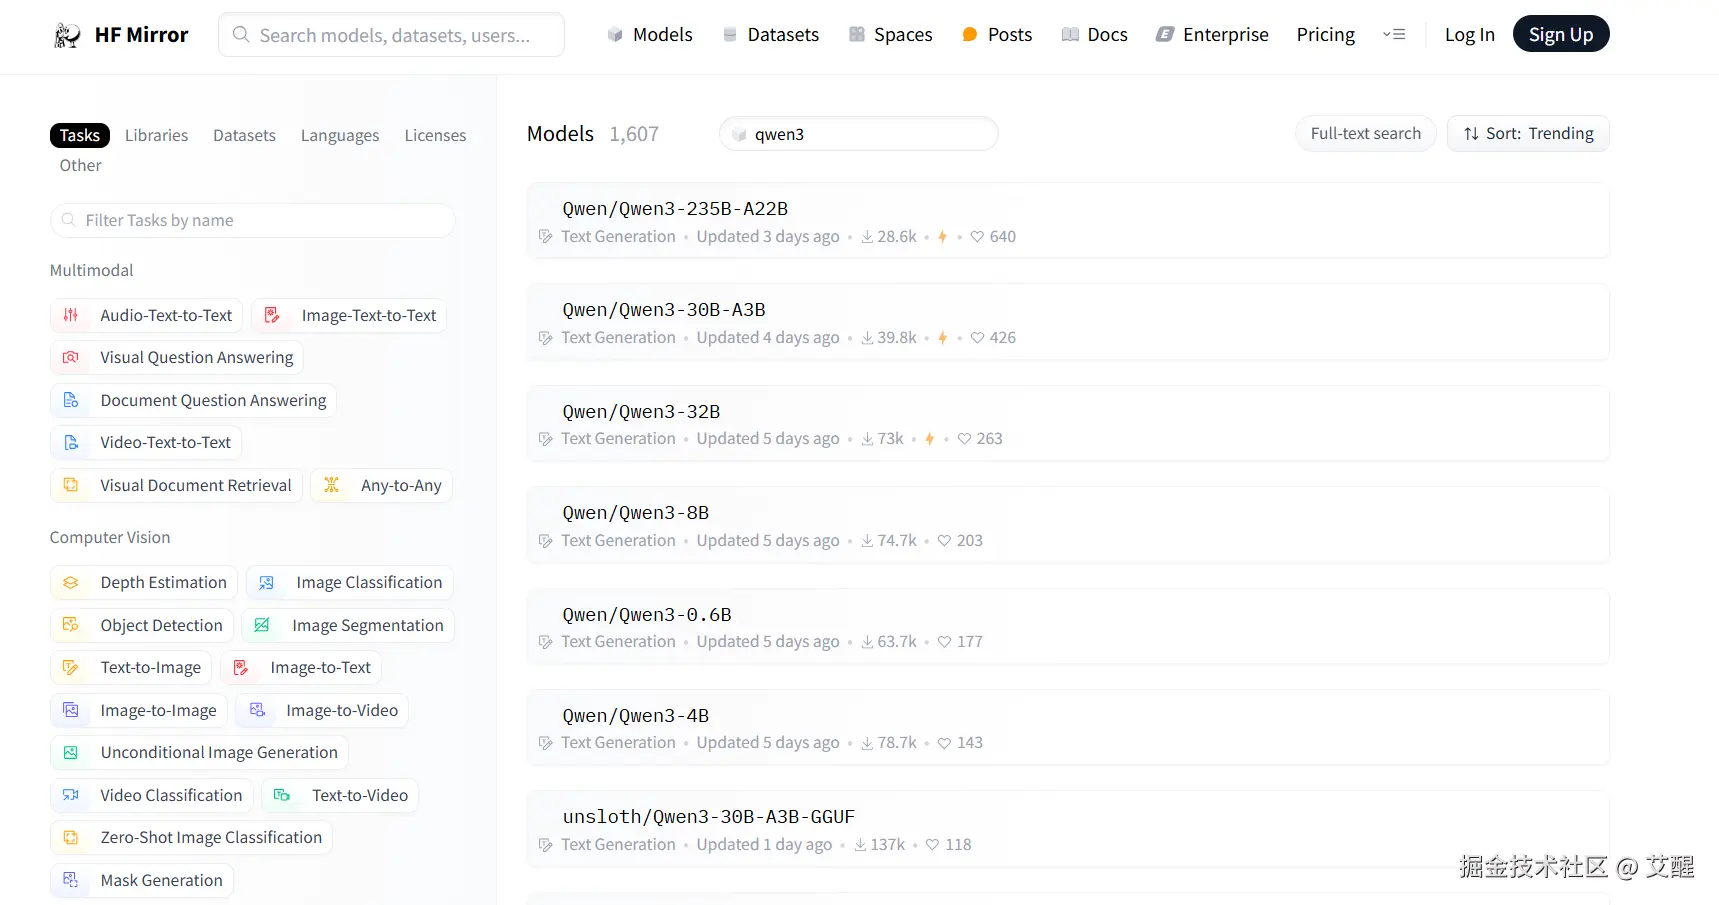Screen dimensions: 1719x905
Task: Click the Image-to-Video icon
Action: [x=257, y=710]
